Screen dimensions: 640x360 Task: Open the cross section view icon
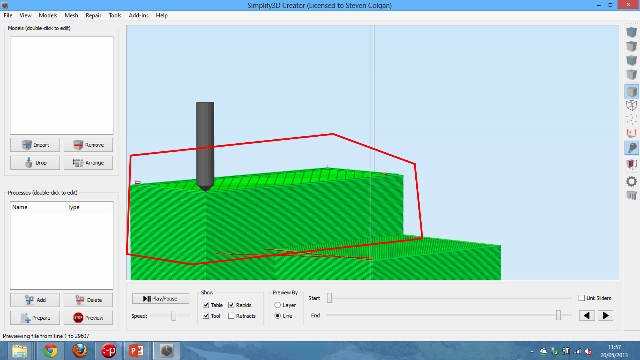coord(631,164)
